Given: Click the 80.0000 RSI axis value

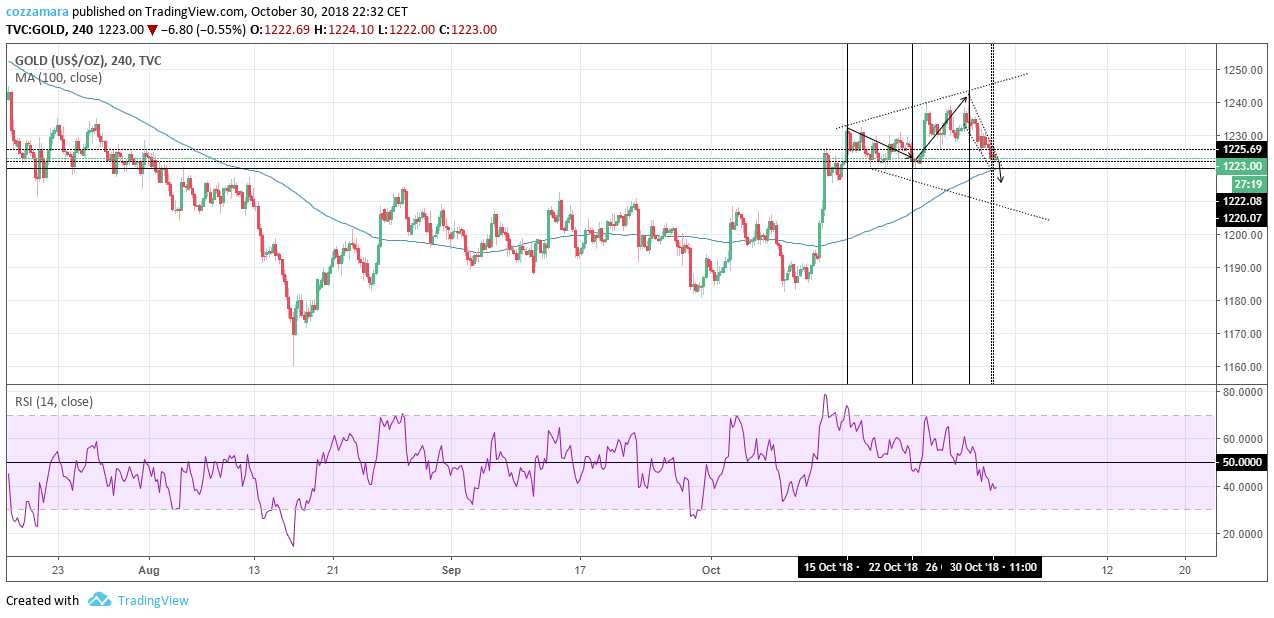Looking at the screenshot, I should [1242, 392].
